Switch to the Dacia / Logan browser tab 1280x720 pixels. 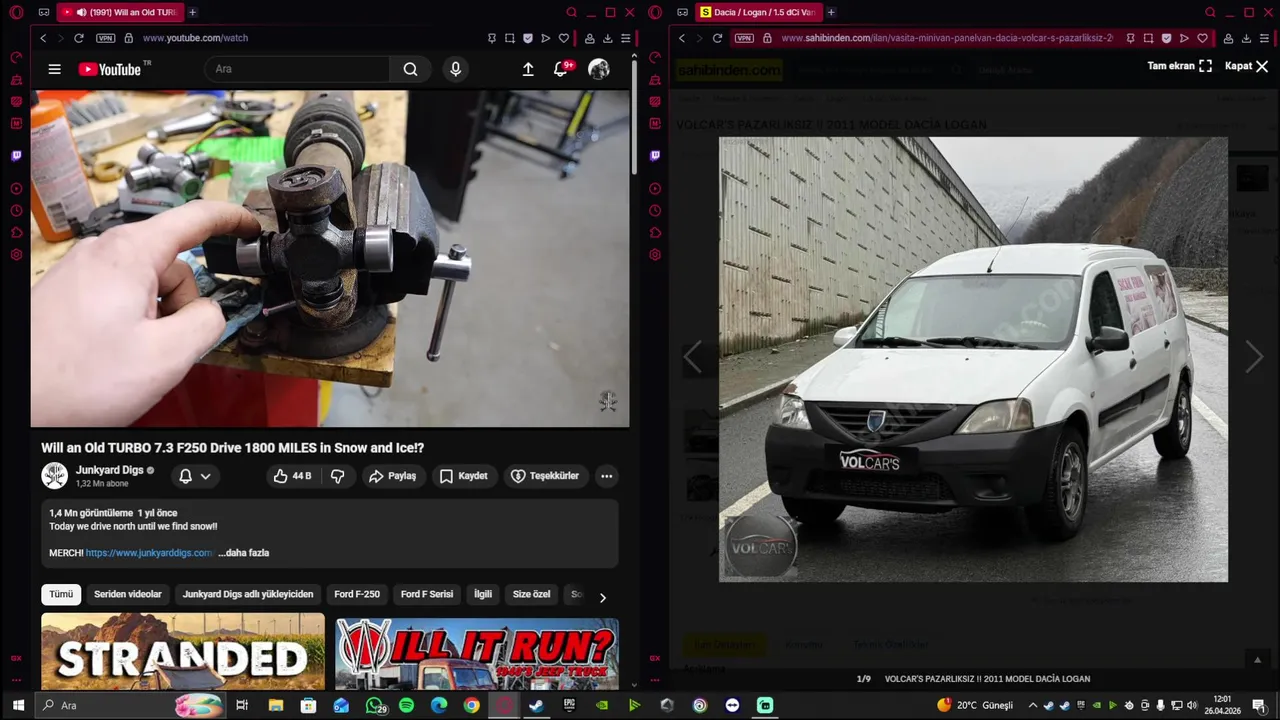tap(757, 12)
